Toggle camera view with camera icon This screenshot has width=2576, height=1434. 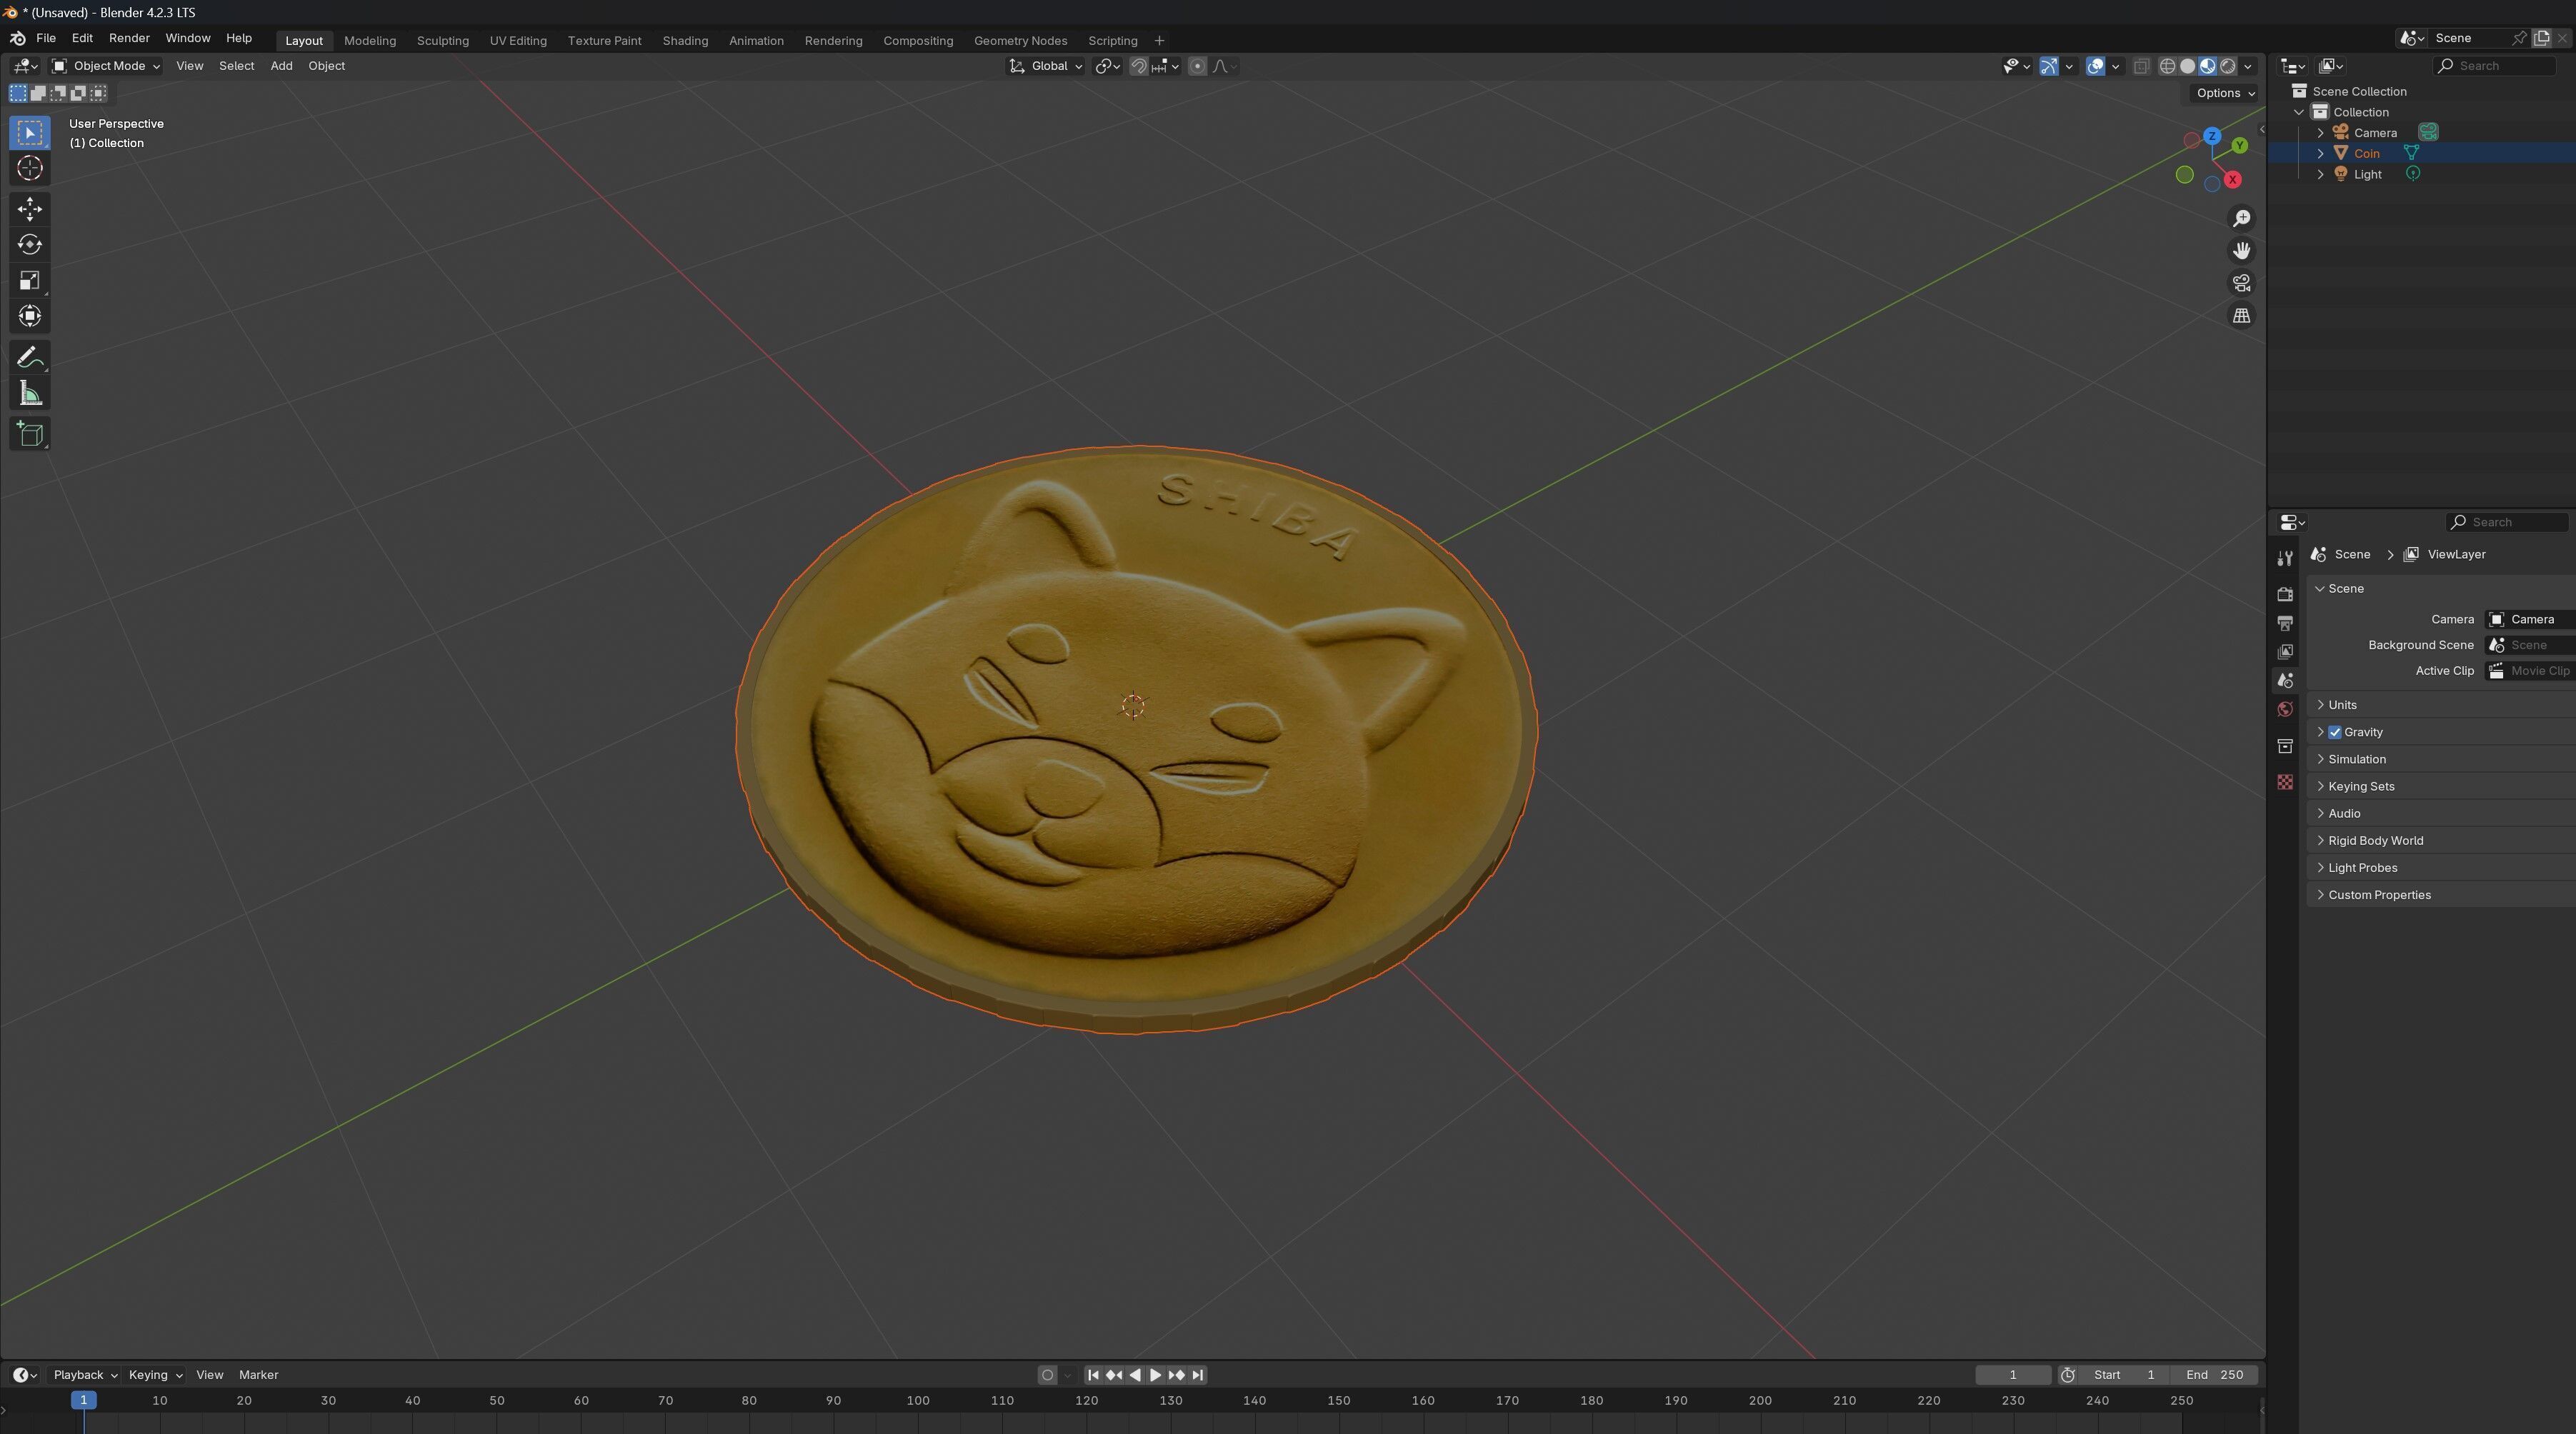click(x=2242, y=283)
